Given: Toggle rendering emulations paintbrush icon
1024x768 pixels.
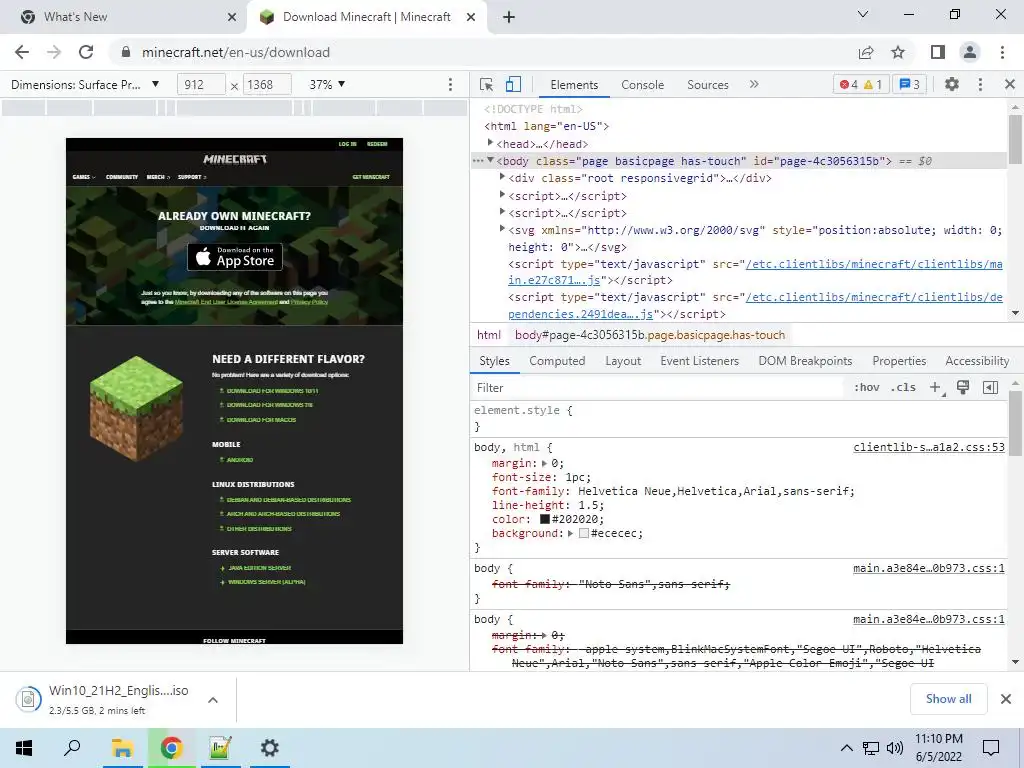Looking at the screenshot, I should click(x=963, y=387).
